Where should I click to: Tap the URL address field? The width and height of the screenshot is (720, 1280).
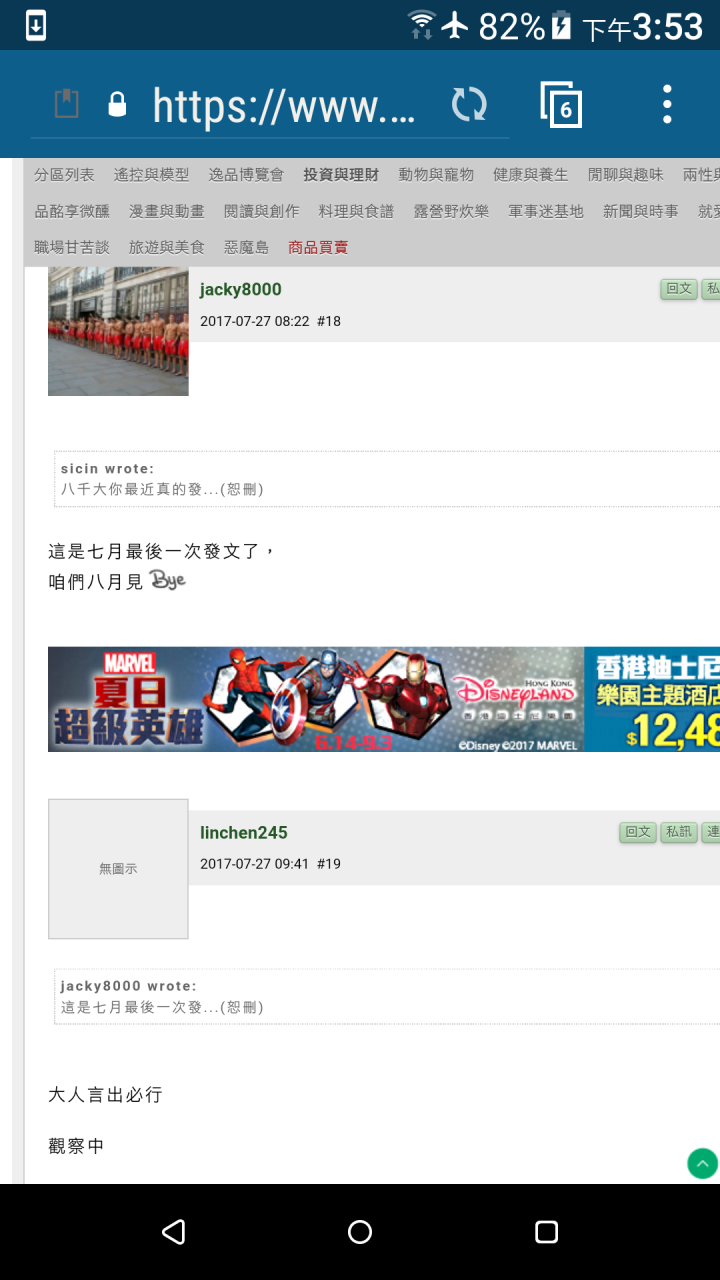pyautogui.click(x=283, y=104)
